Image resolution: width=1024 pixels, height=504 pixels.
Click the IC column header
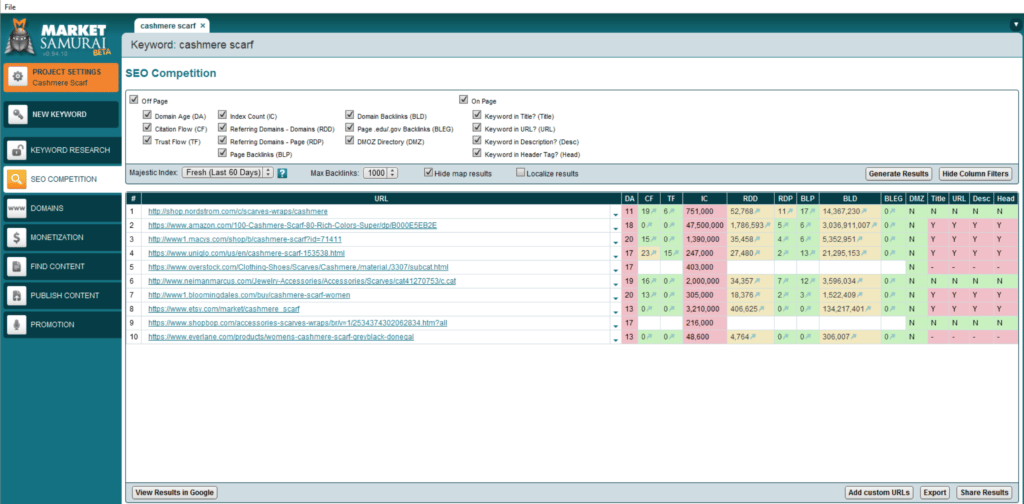click(x=704, y=198)
